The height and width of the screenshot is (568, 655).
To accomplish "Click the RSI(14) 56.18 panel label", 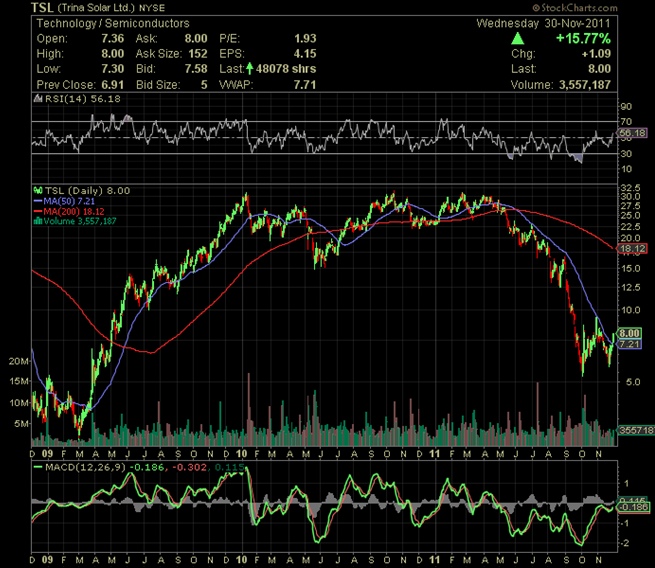I will 82,99.
